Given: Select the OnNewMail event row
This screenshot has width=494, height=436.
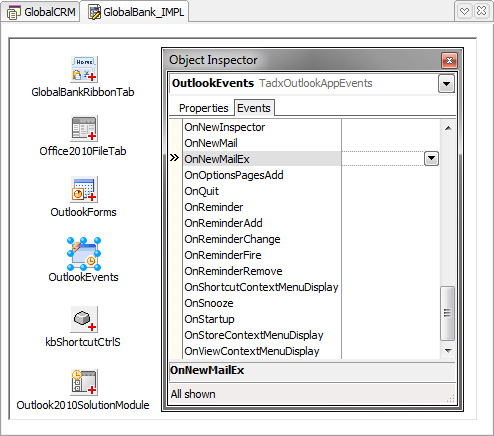Looking at the screenshot, I should tap(262, 143).
